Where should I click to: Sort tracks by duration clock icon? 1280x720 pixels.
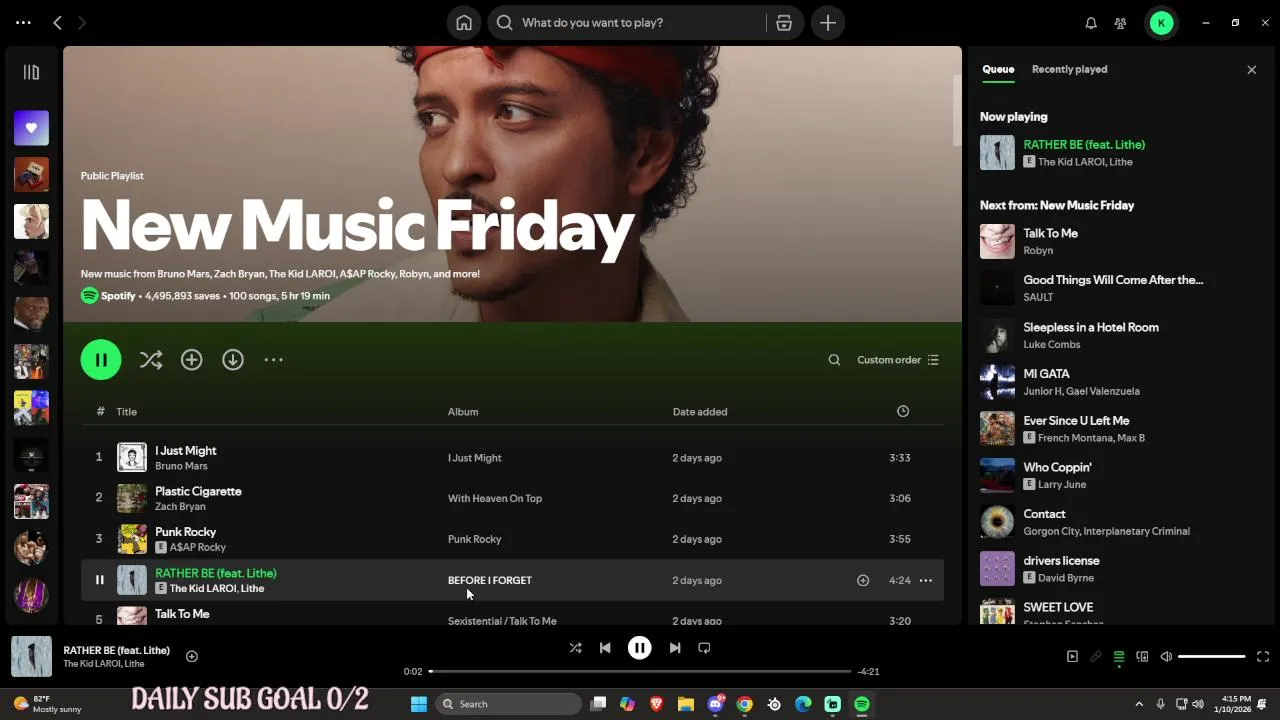(x=903, y=411)
